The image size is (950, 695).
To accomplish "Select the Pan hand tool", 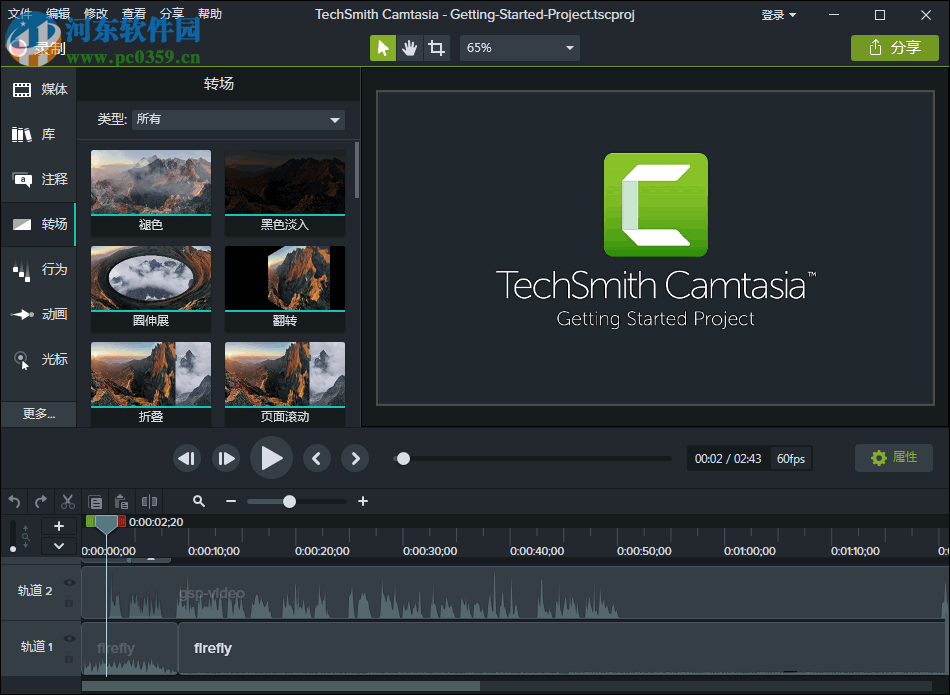I will 409,47.
